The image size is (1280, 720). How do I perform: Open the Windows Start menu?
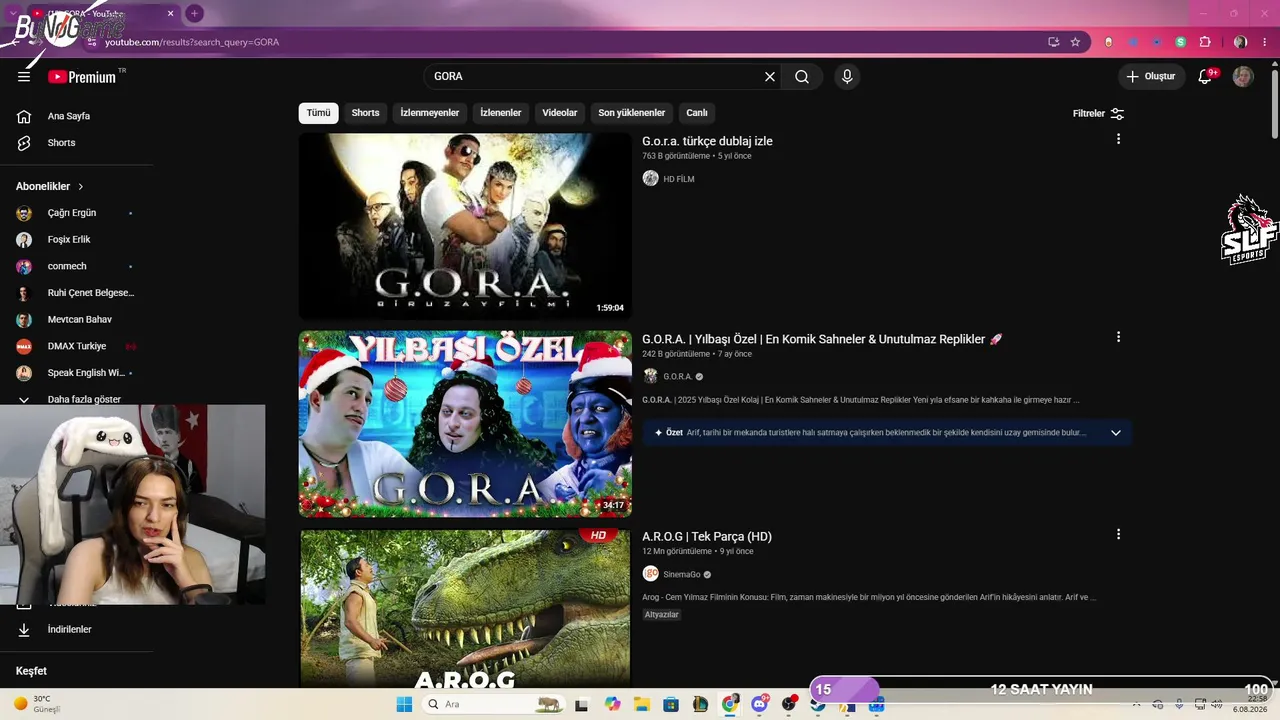[x=404, y=704]
